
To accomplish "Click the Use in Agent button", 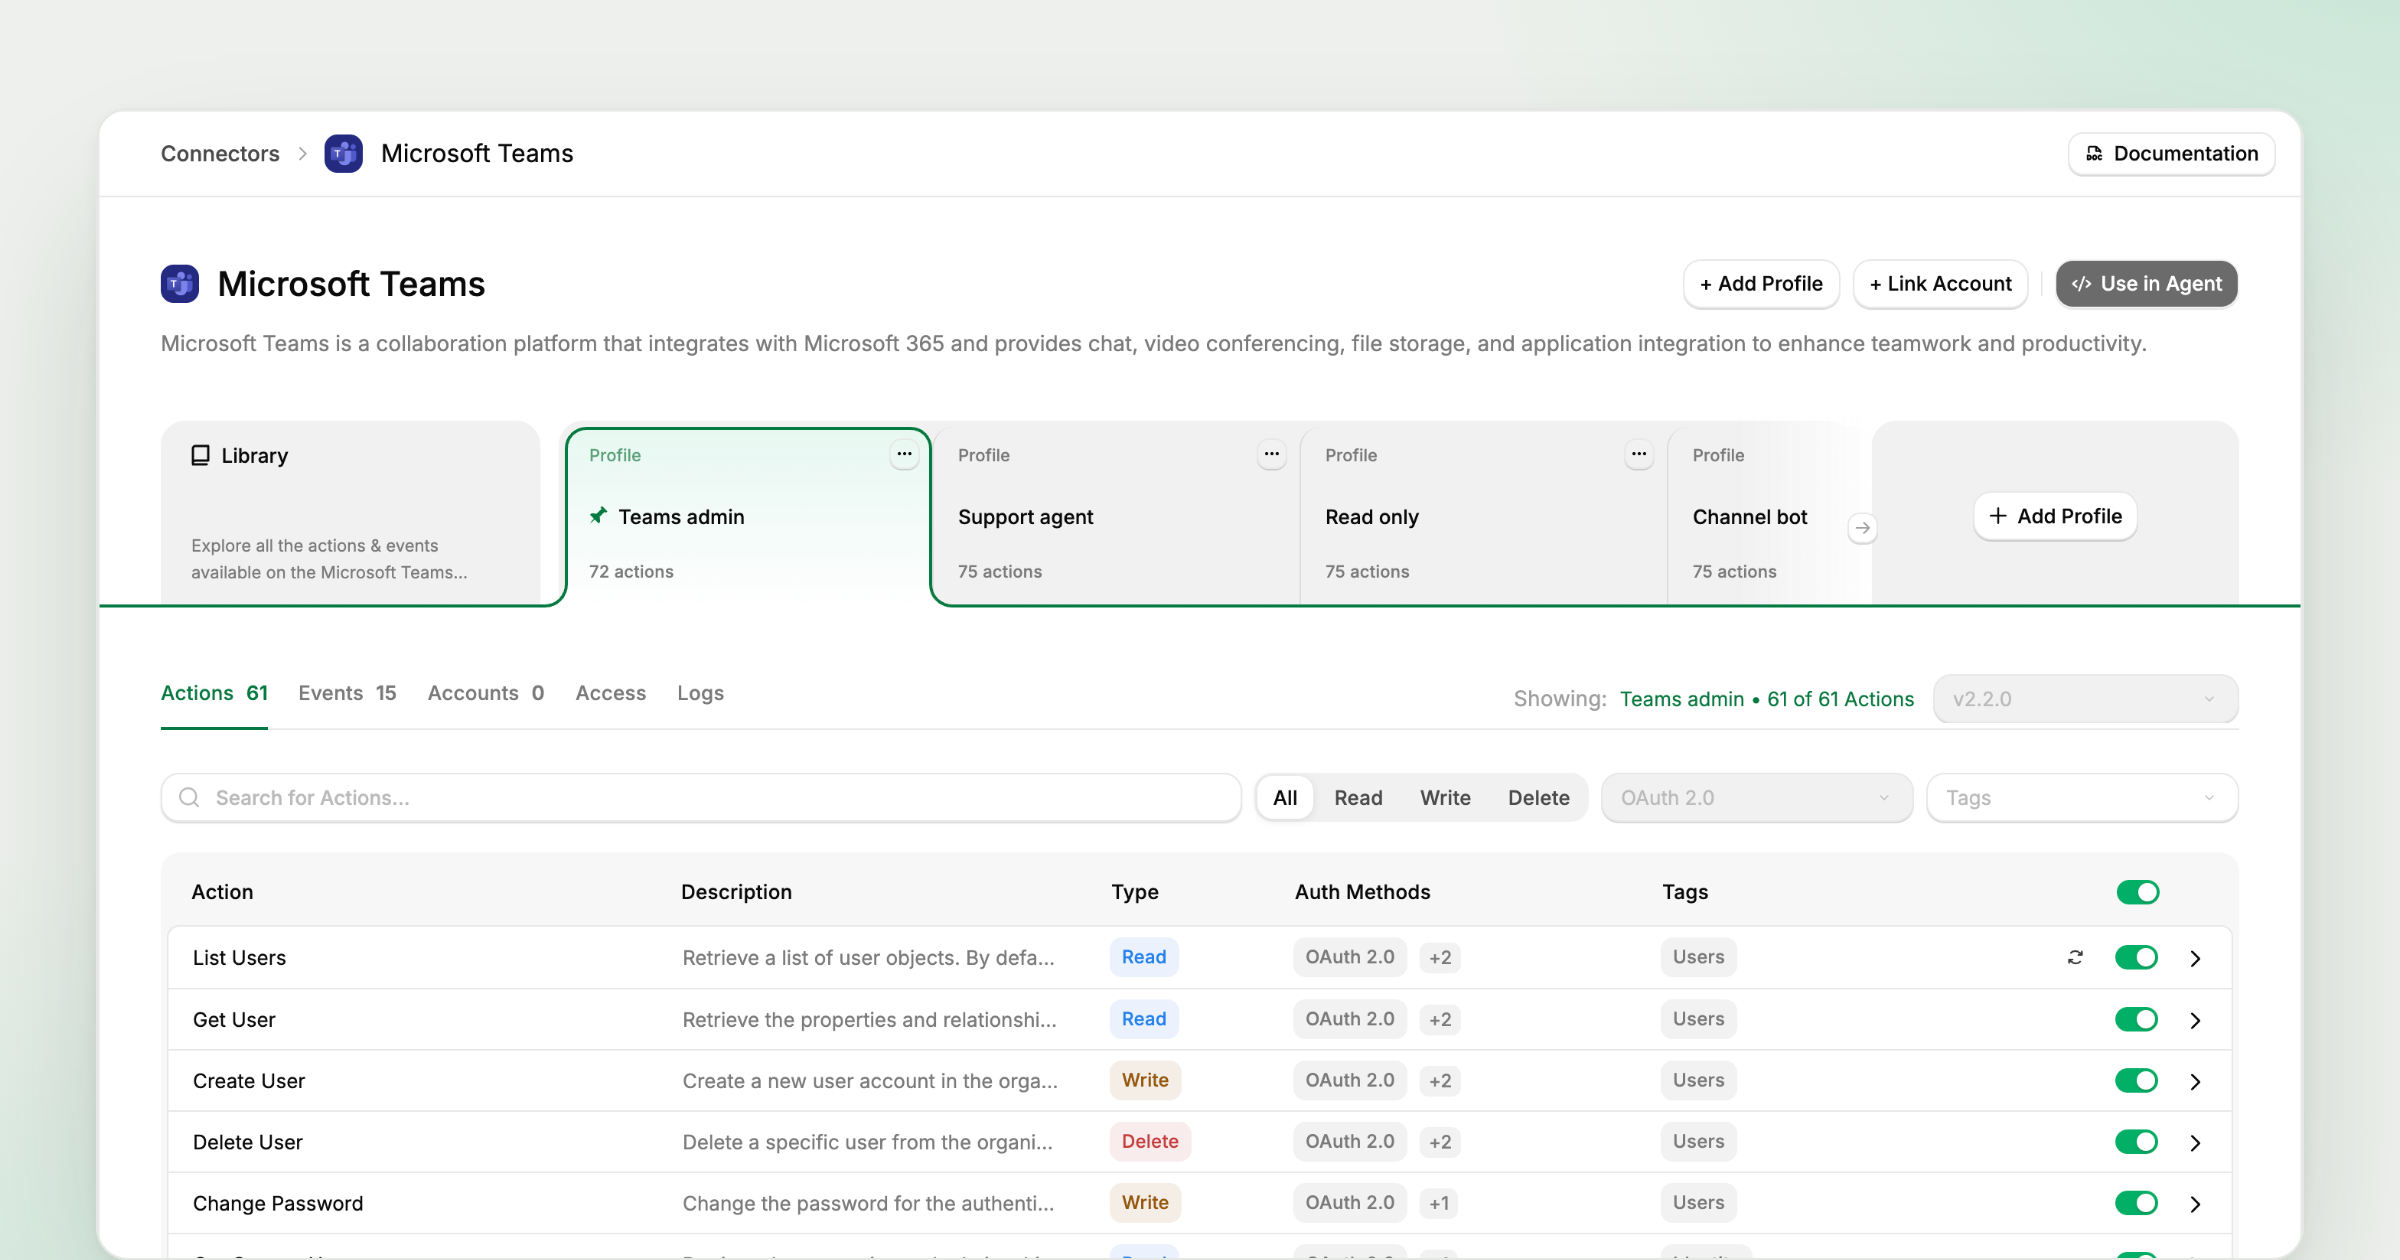I will coord(2146,284).
